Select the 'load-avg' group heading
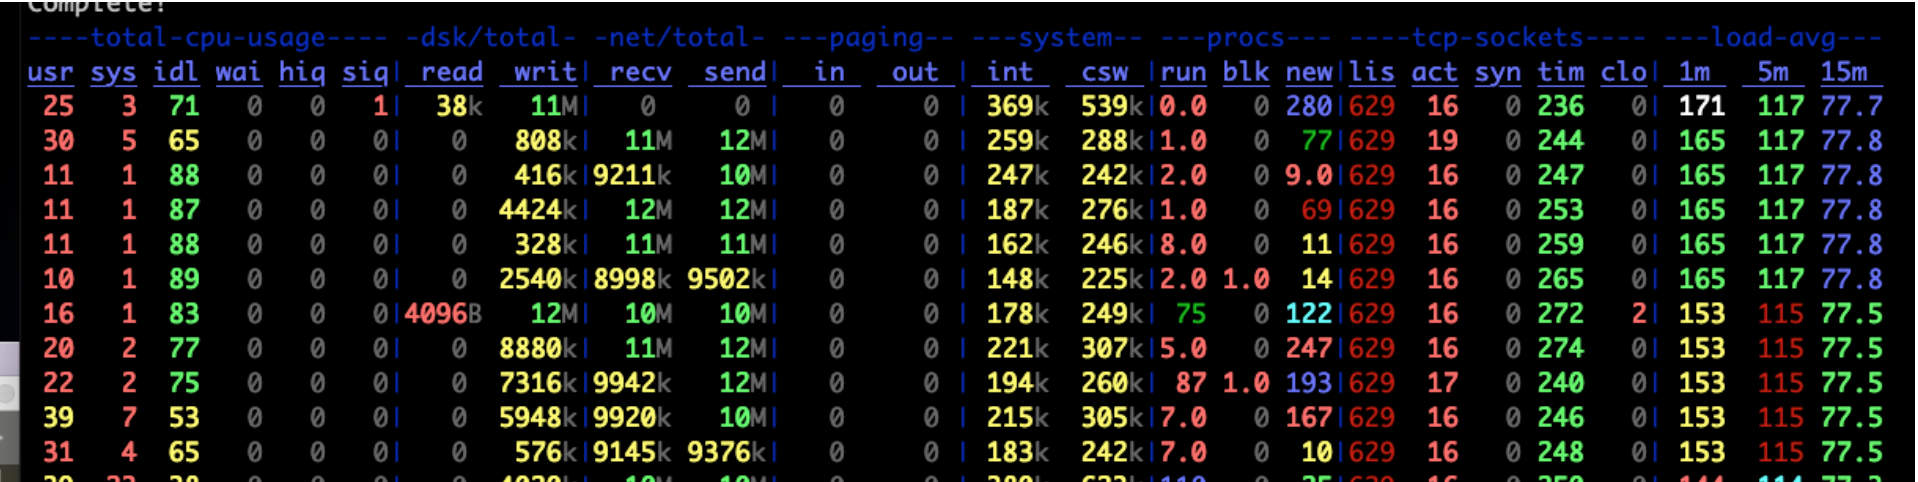Image resolution: width=1918 pixels, height=482 pixels. (x=1773, y=38)
